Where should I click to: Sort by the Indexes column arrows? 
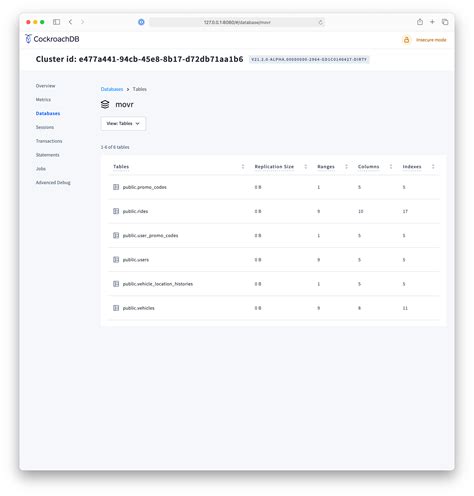point(433,166)
